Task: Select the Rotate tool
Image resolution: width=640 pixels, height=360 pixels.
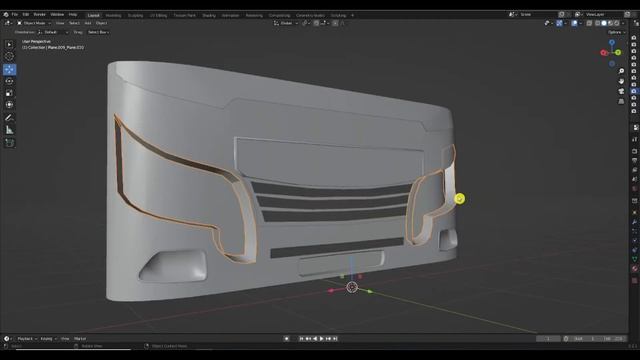Action: tap(9, 81)
